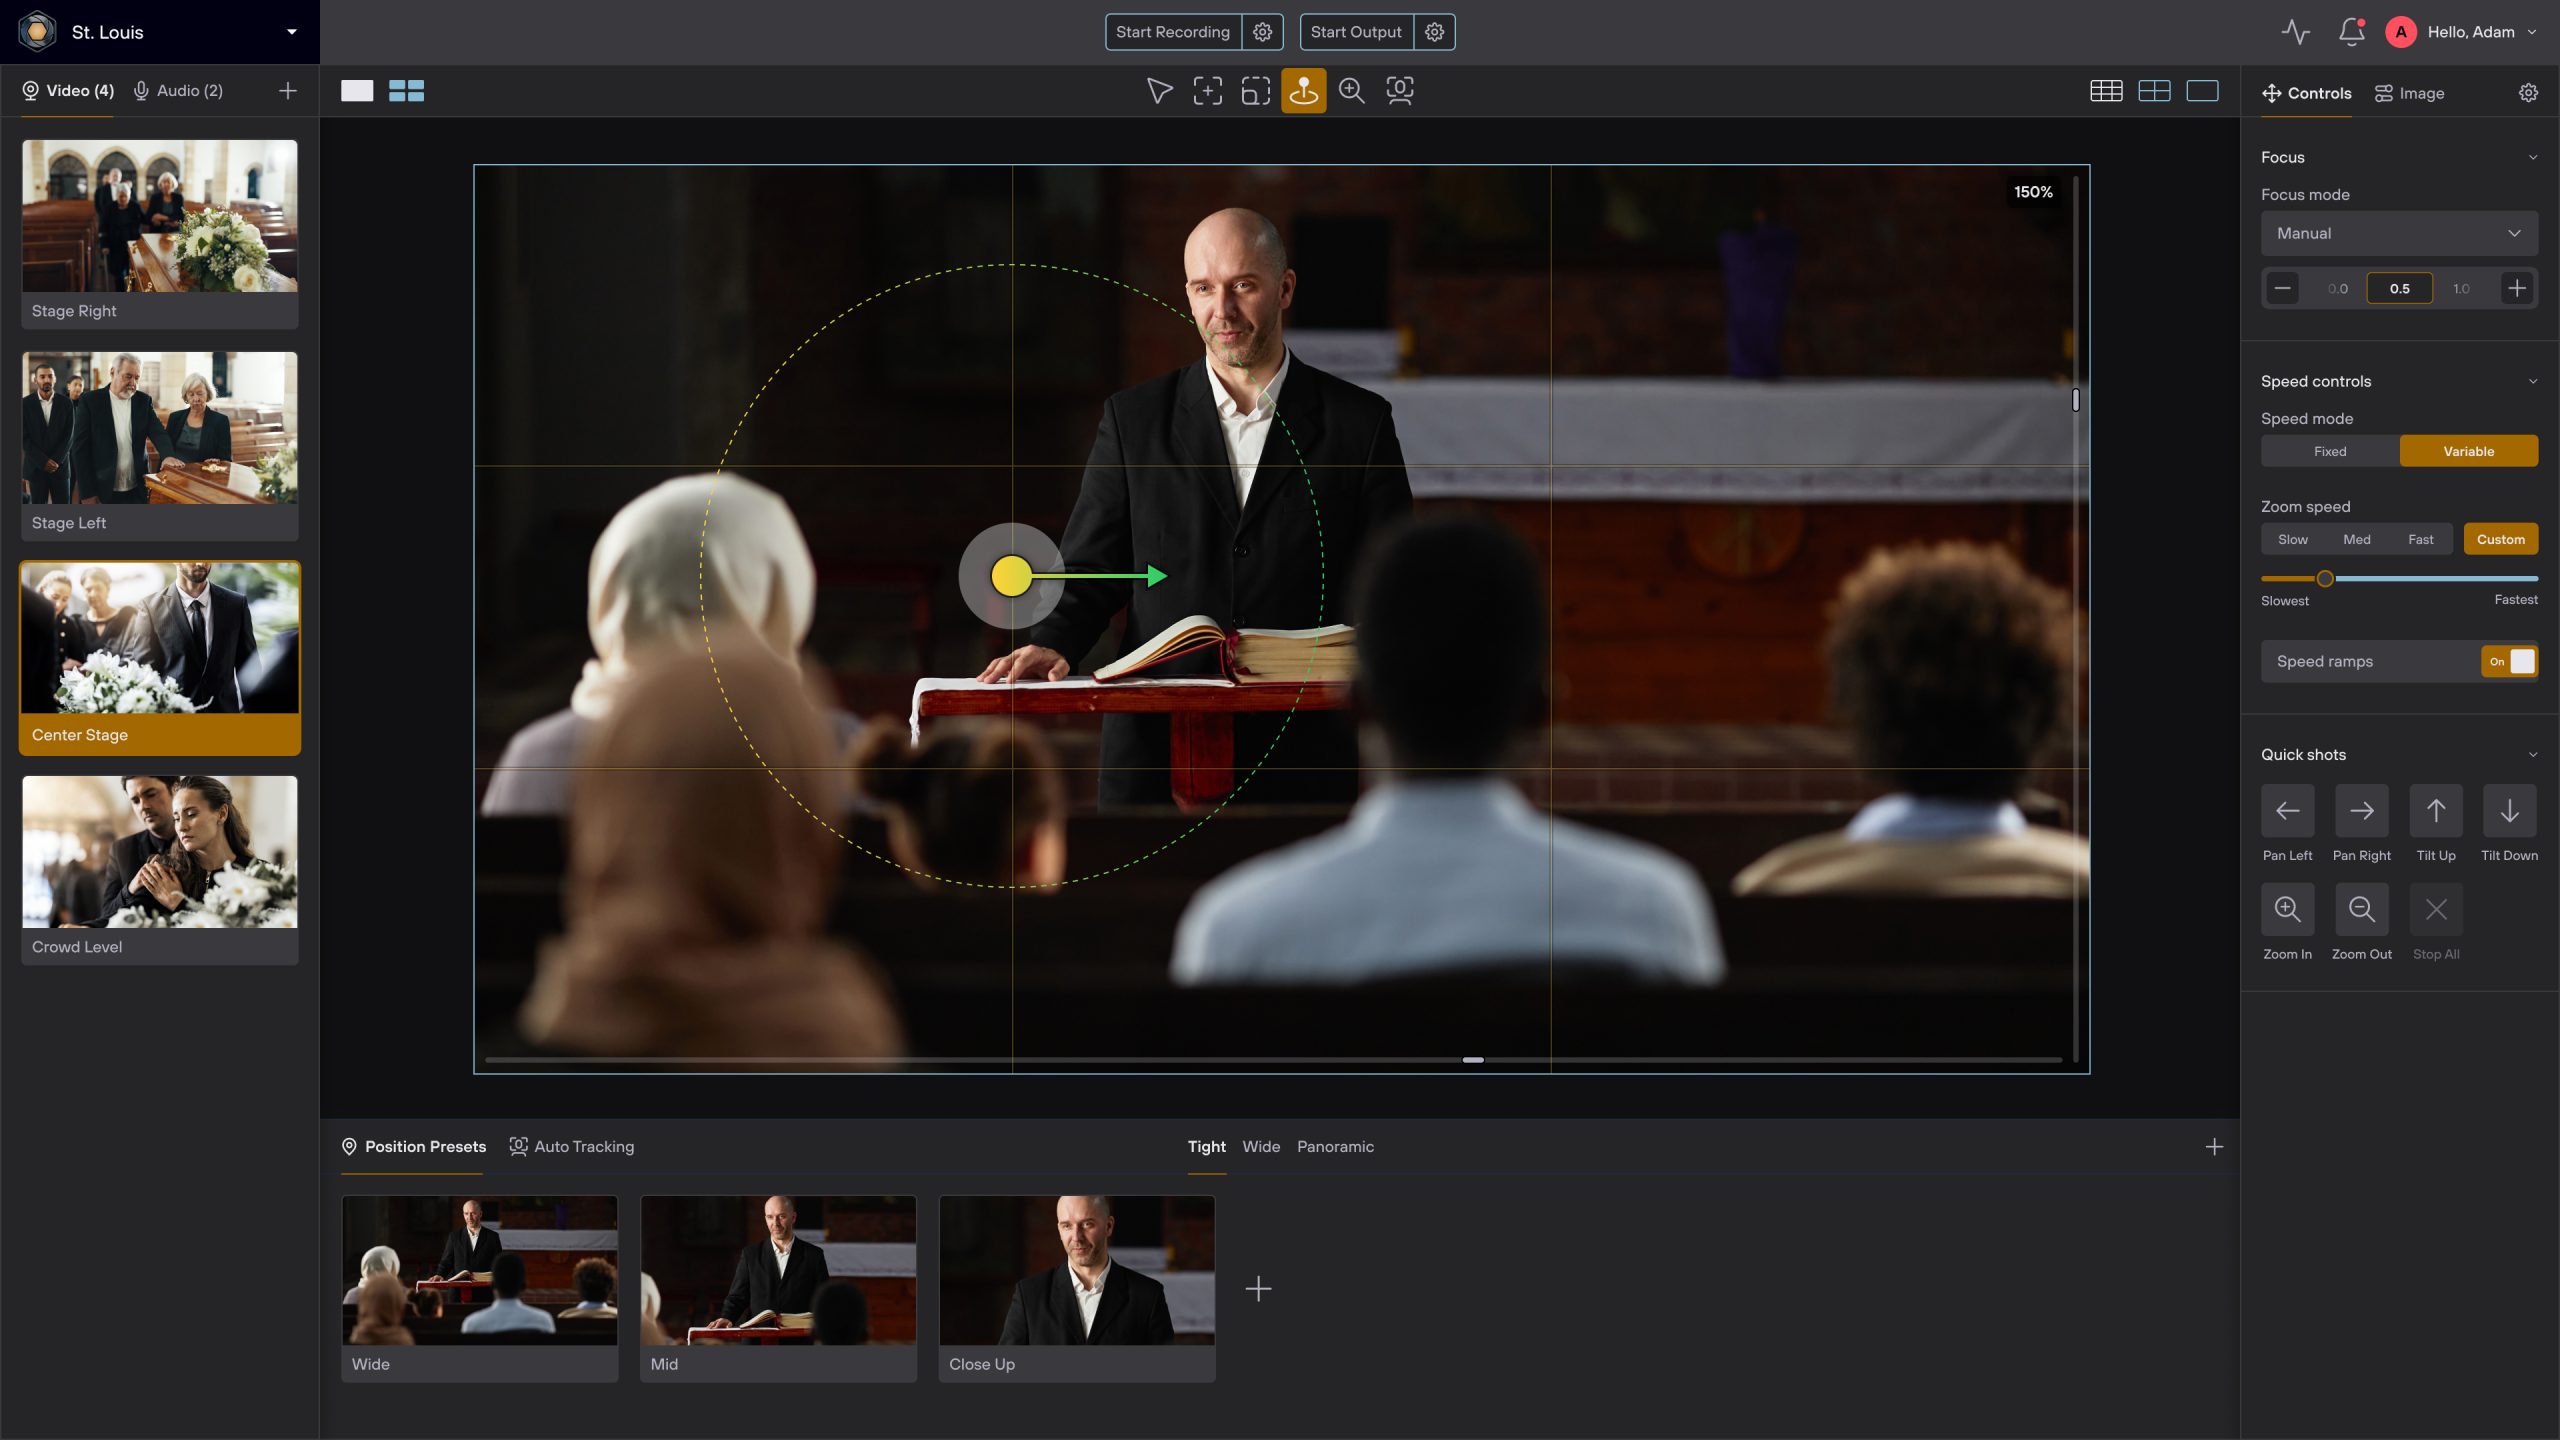Open recording settings gear
This screenshot has width=2560, height=1440.
point(1262,32)
